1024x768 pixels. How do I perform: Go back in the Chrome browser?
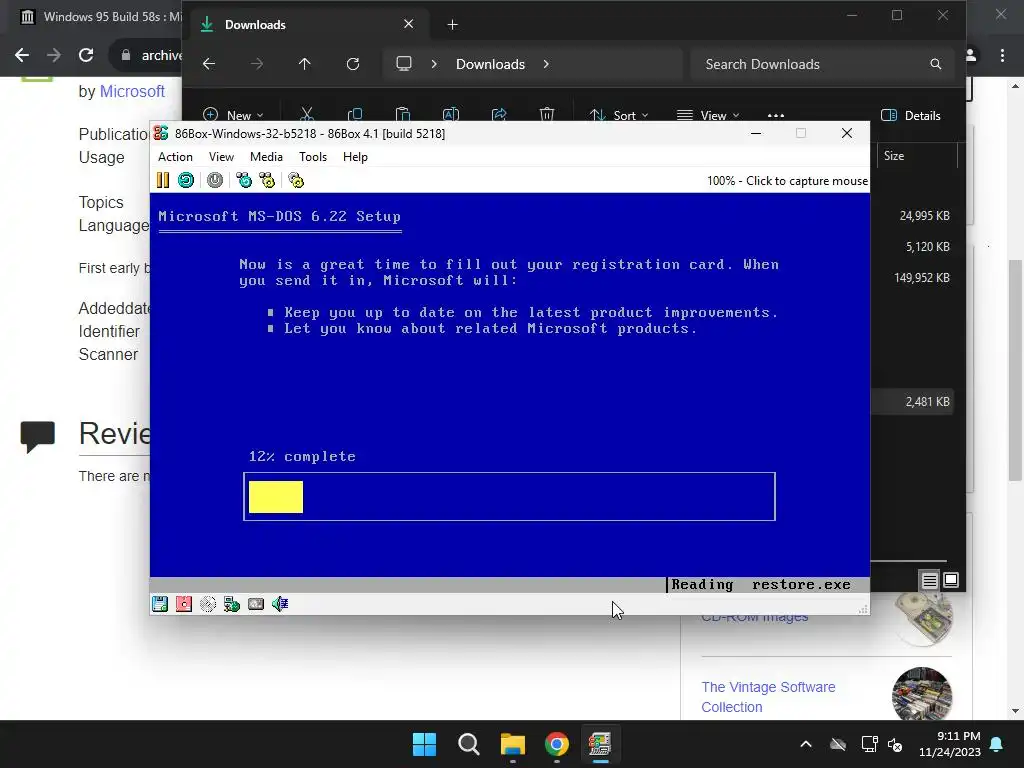(x=22, y=56)
